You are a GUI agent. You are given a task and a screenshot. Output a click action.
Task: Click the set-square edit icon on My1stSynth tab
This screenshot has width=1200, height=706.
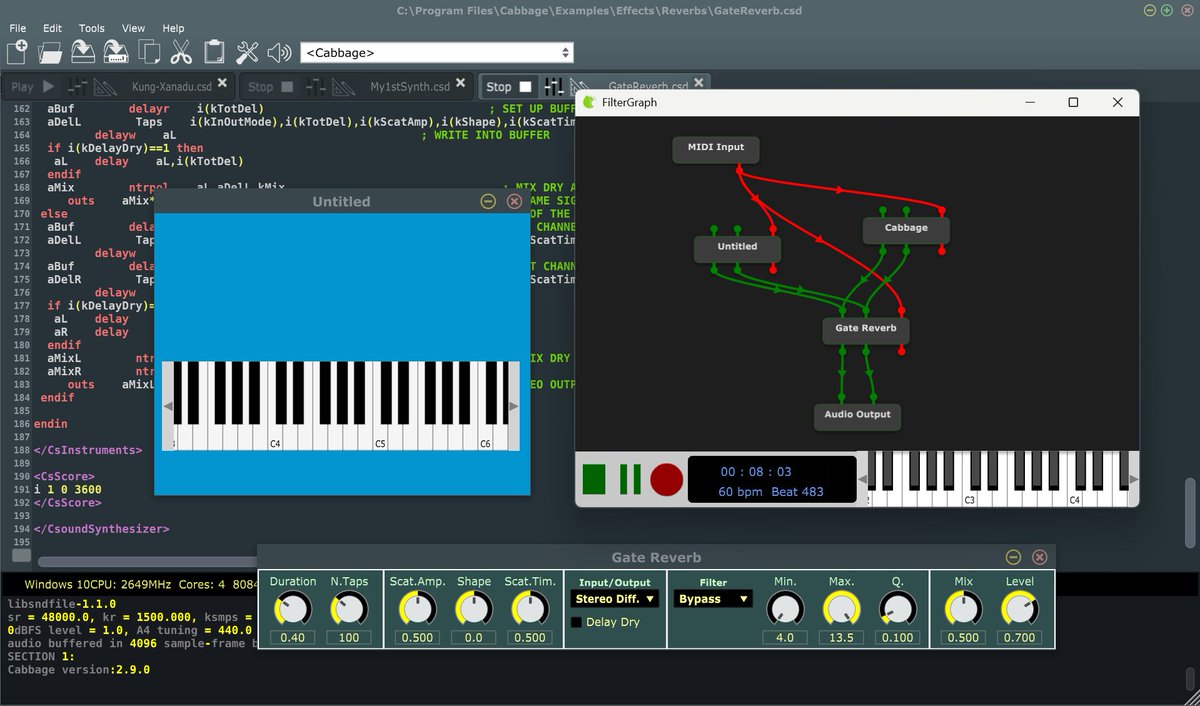point(344,87)
